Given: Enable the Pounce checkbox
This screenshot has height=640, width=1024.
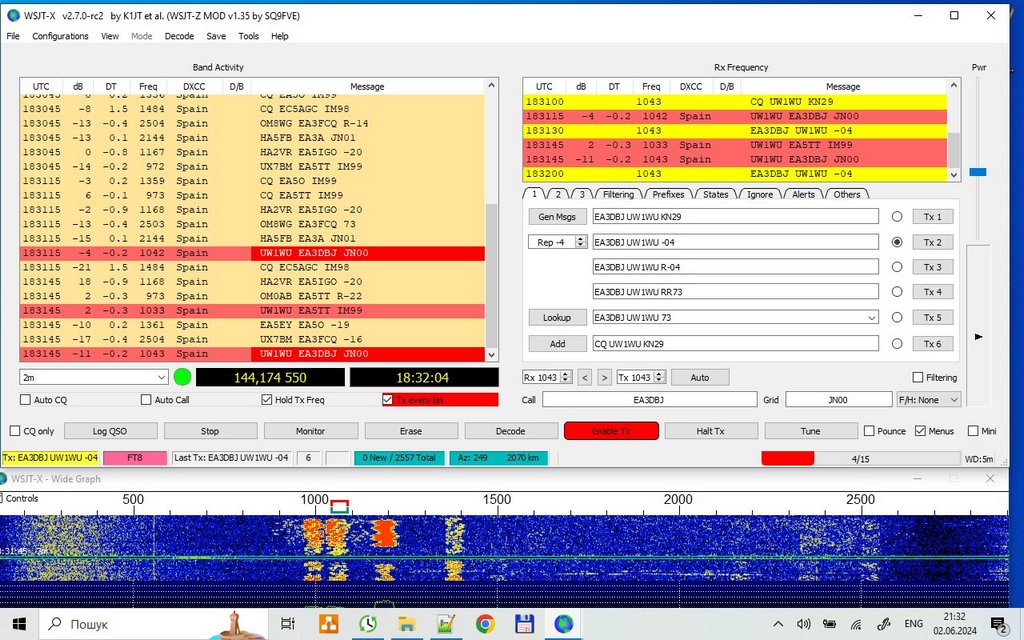Looking at the screenshot, I should coord(869,431).
